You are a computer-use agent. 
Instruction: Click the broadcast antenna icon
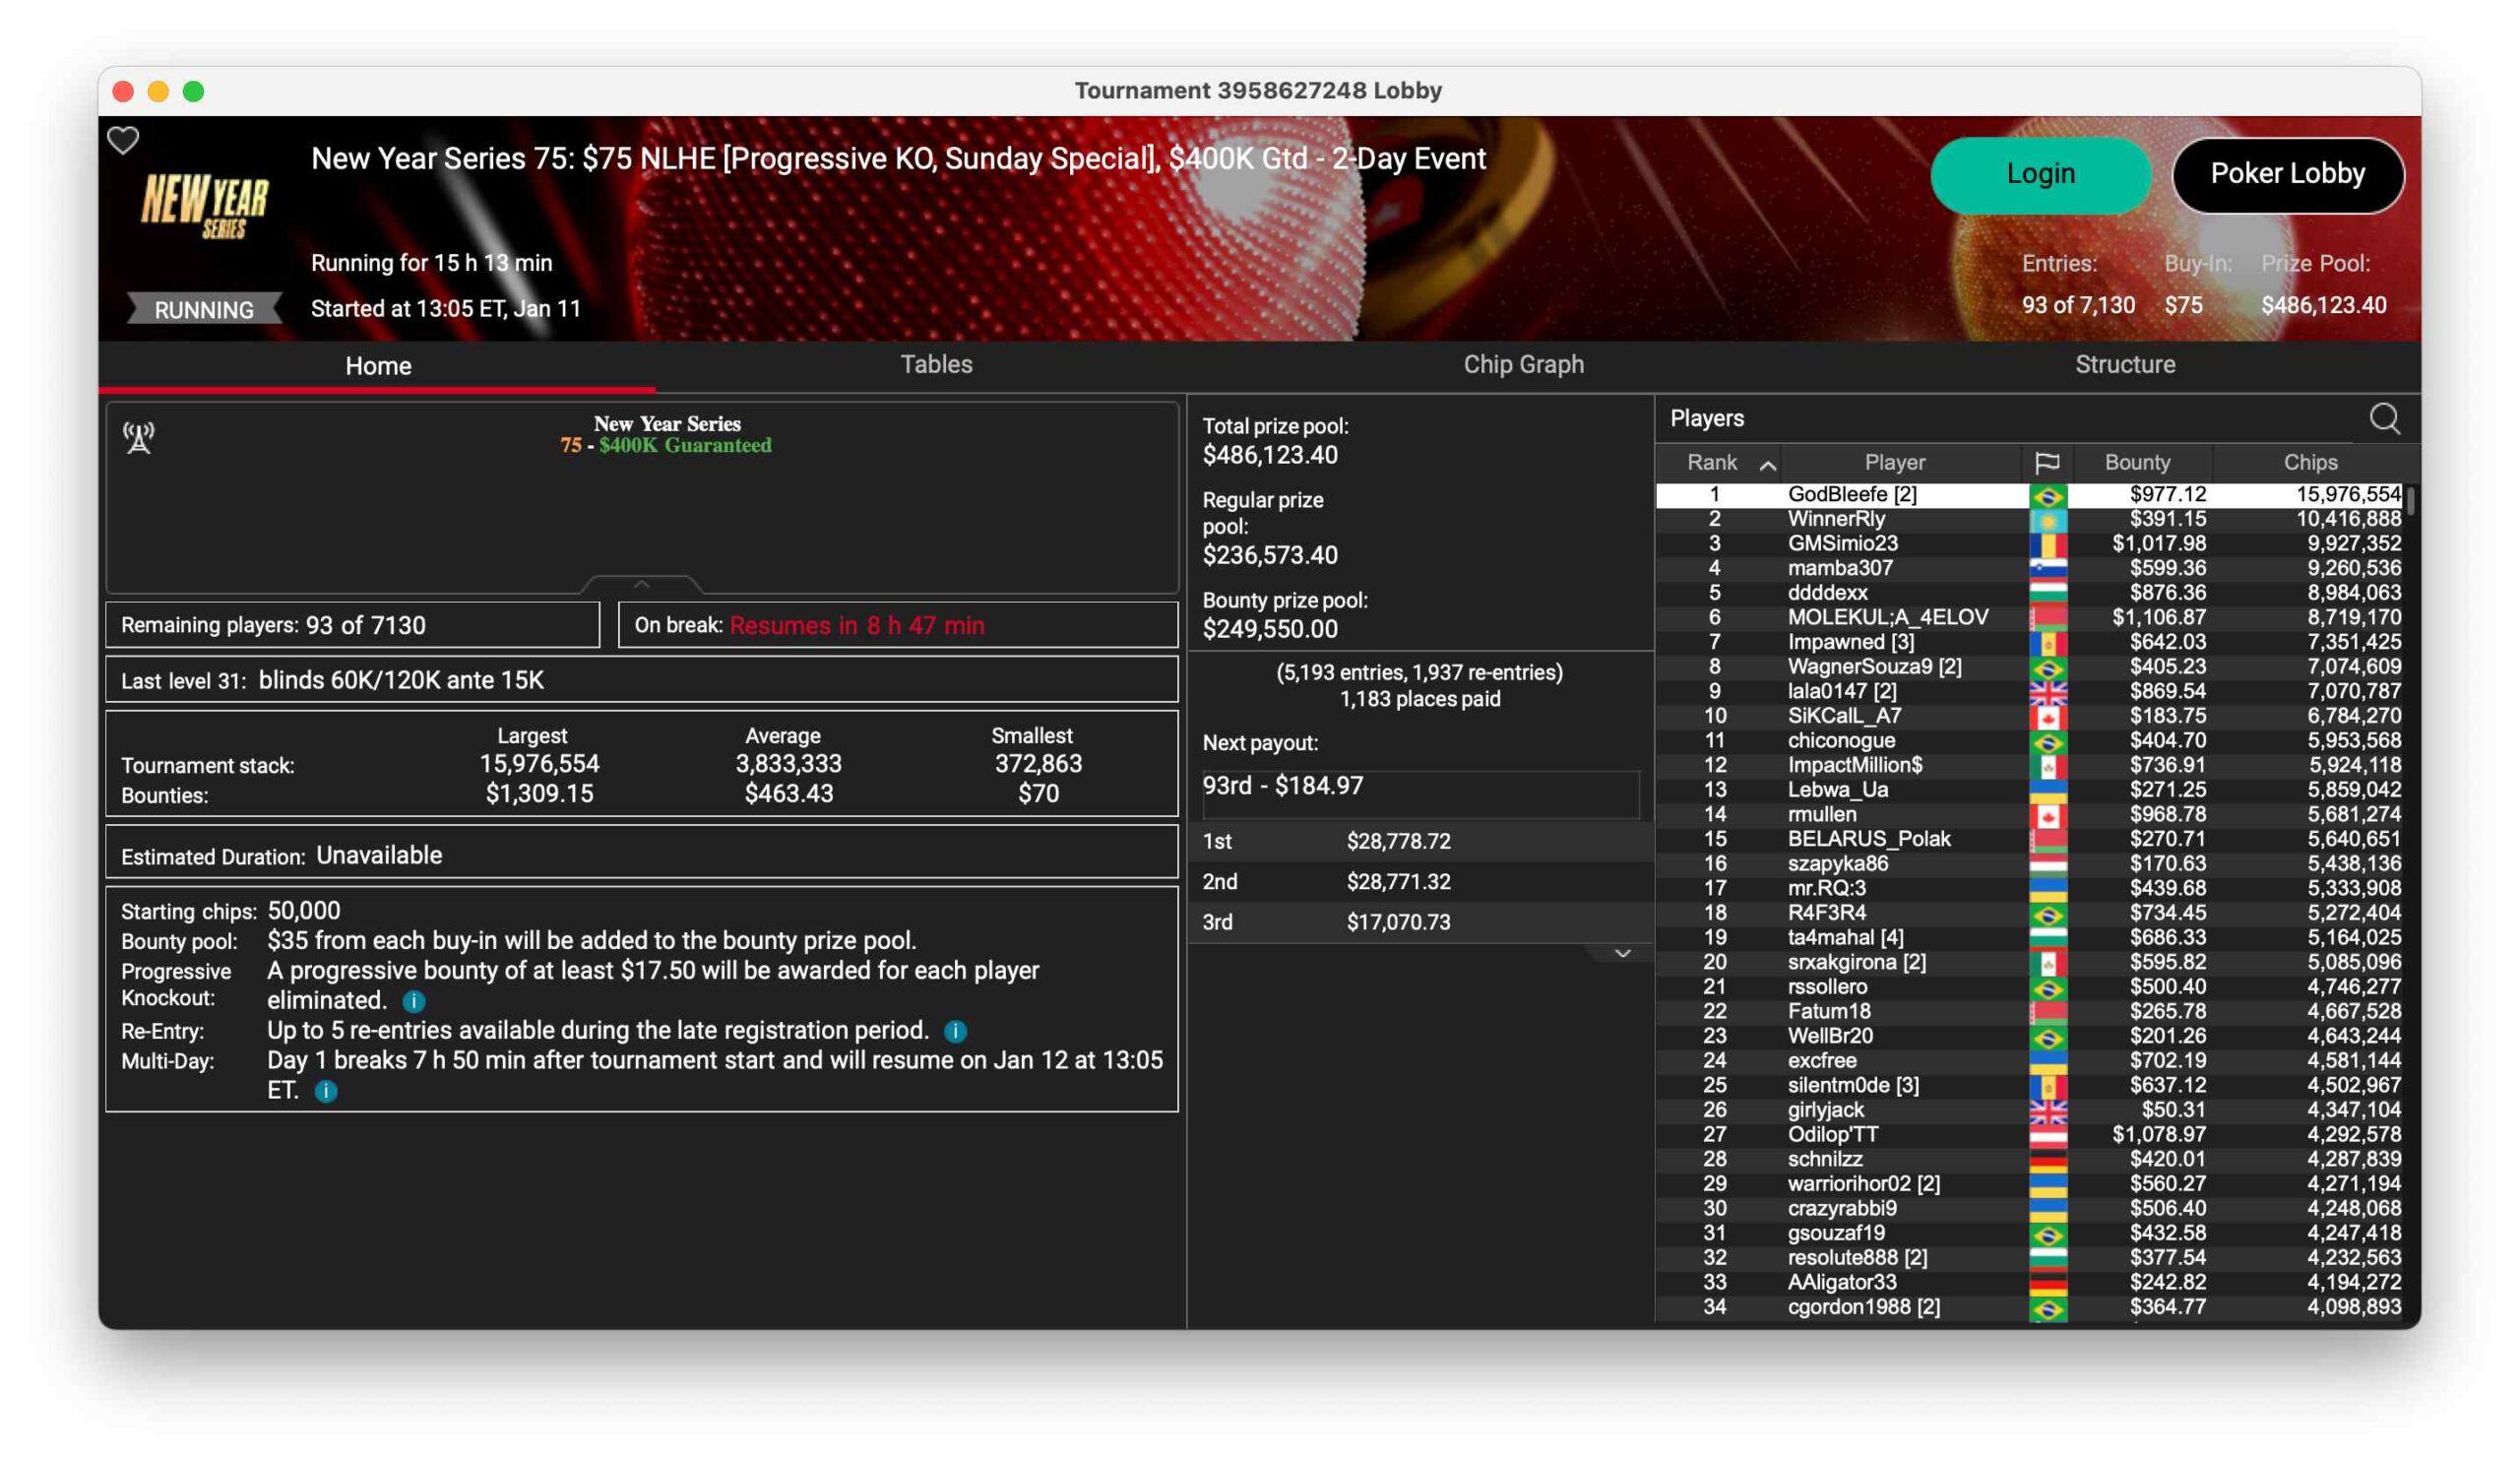tap(139, 437)
